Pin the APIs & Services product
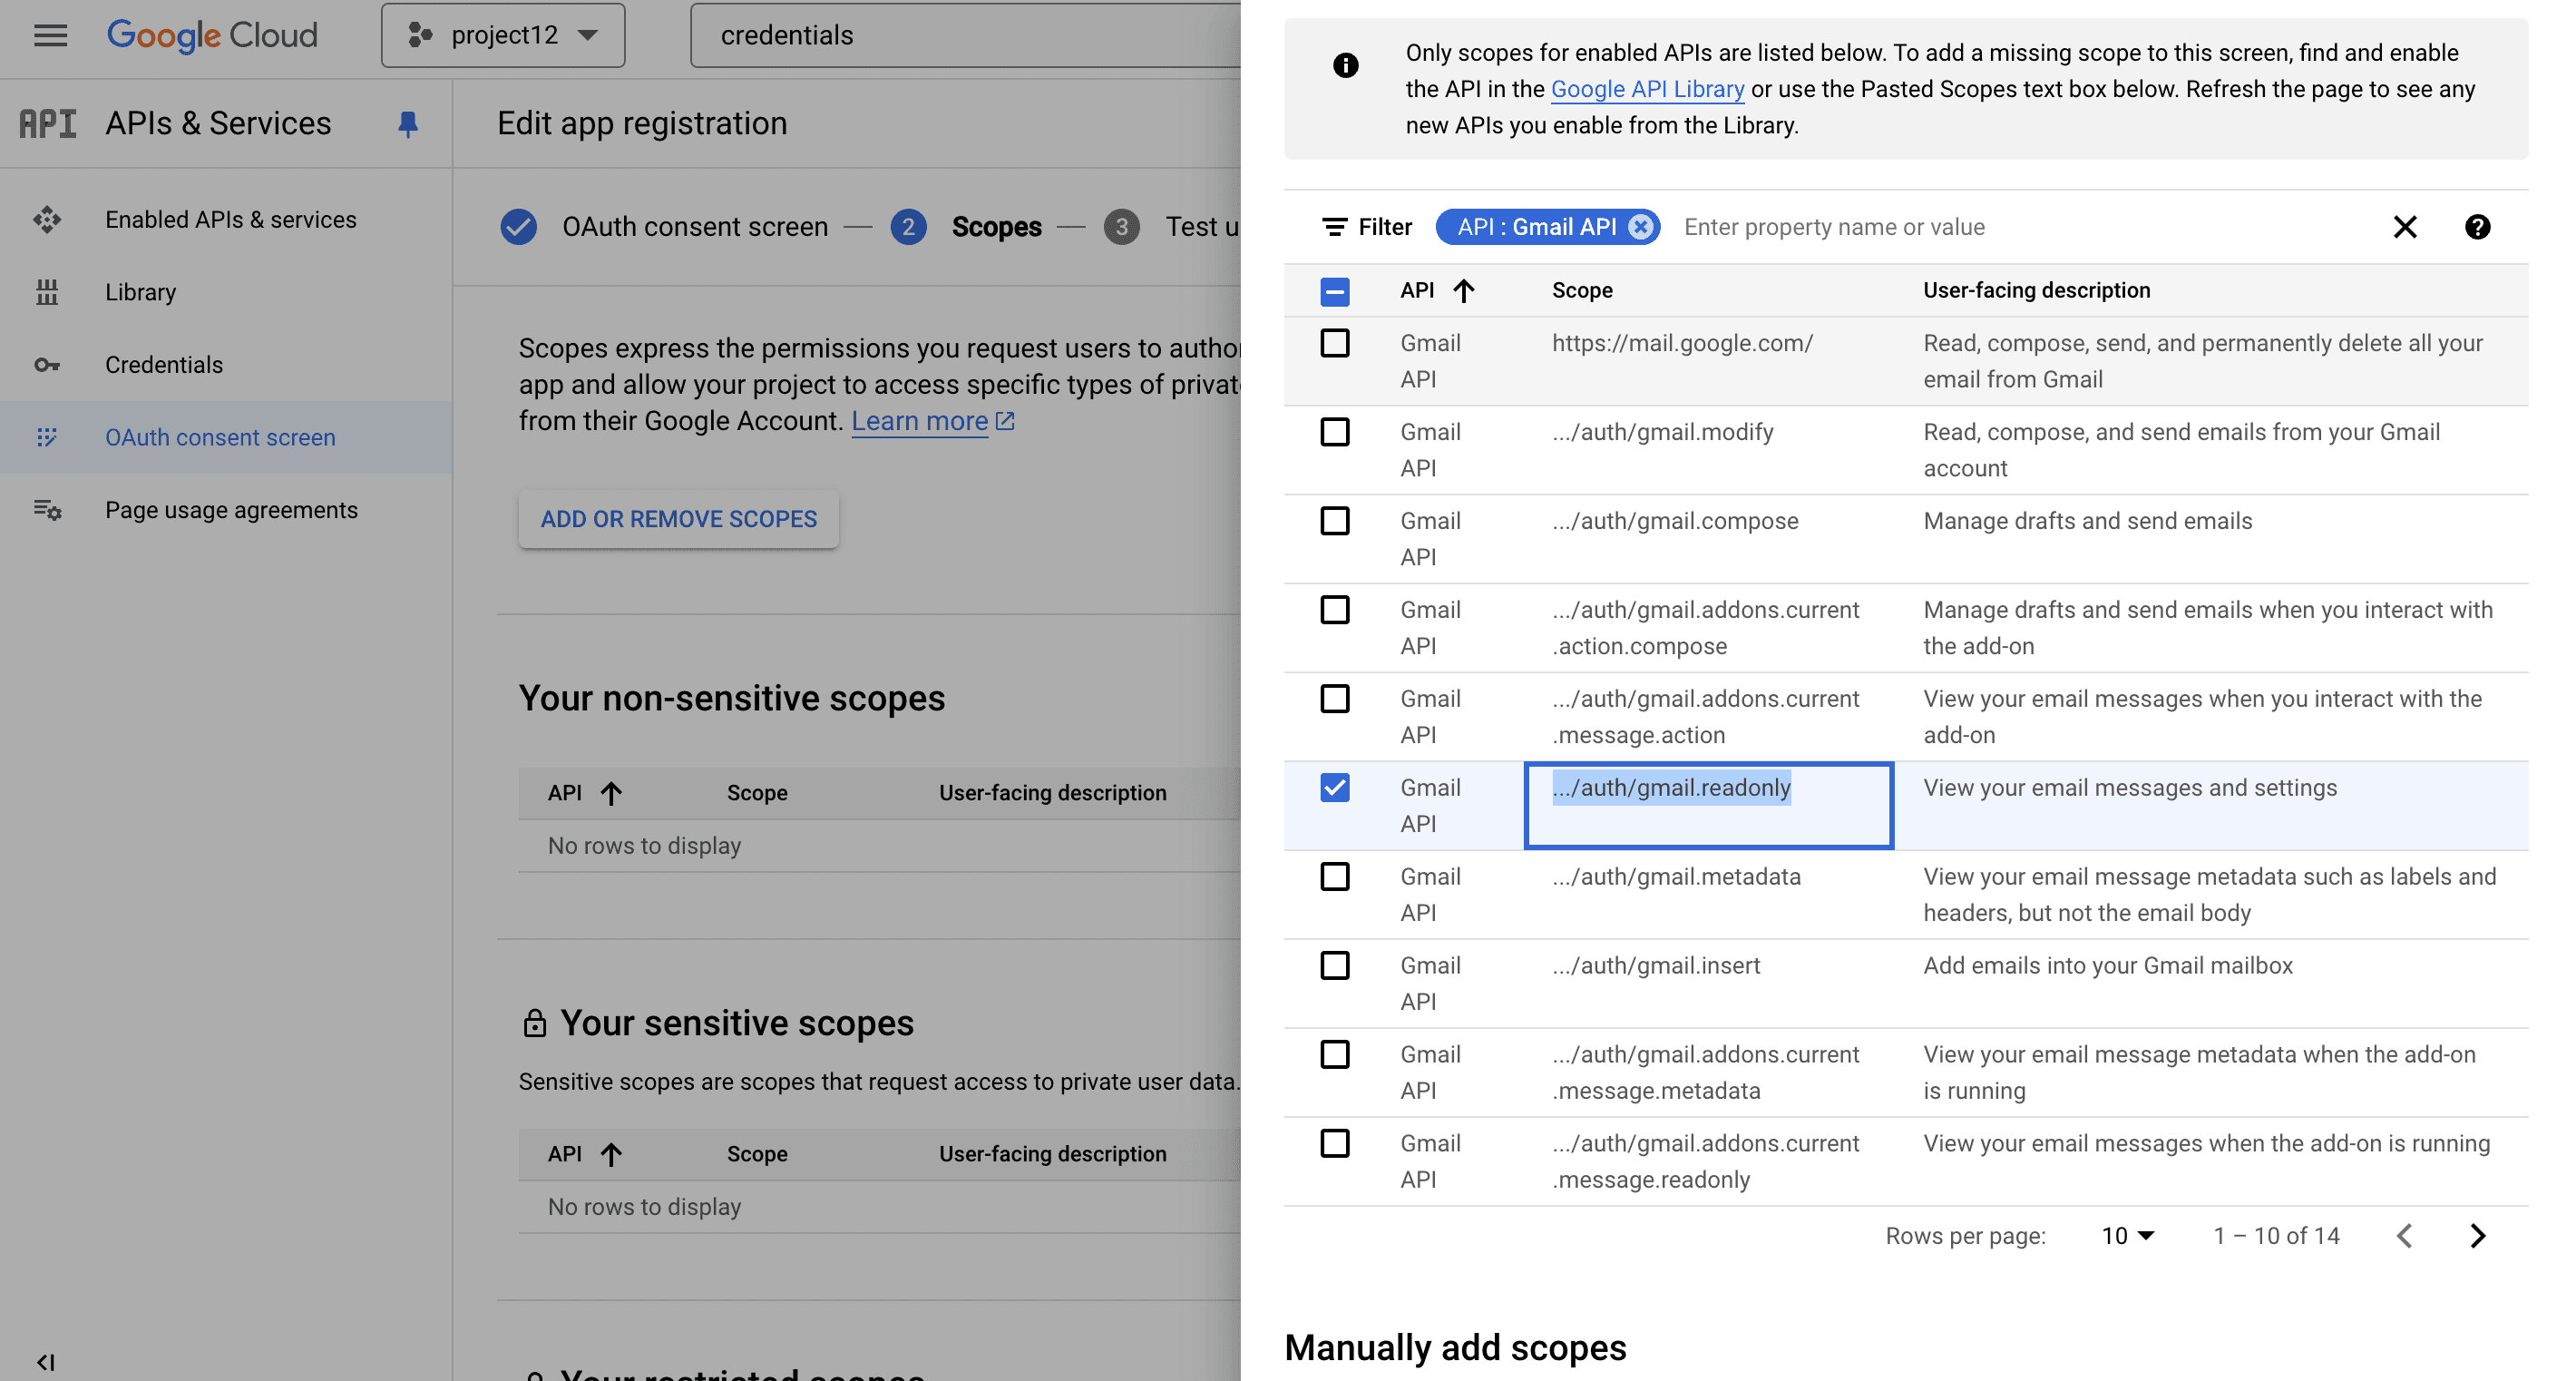Screen dimensions: 2576x1381 tap(407, 124)
